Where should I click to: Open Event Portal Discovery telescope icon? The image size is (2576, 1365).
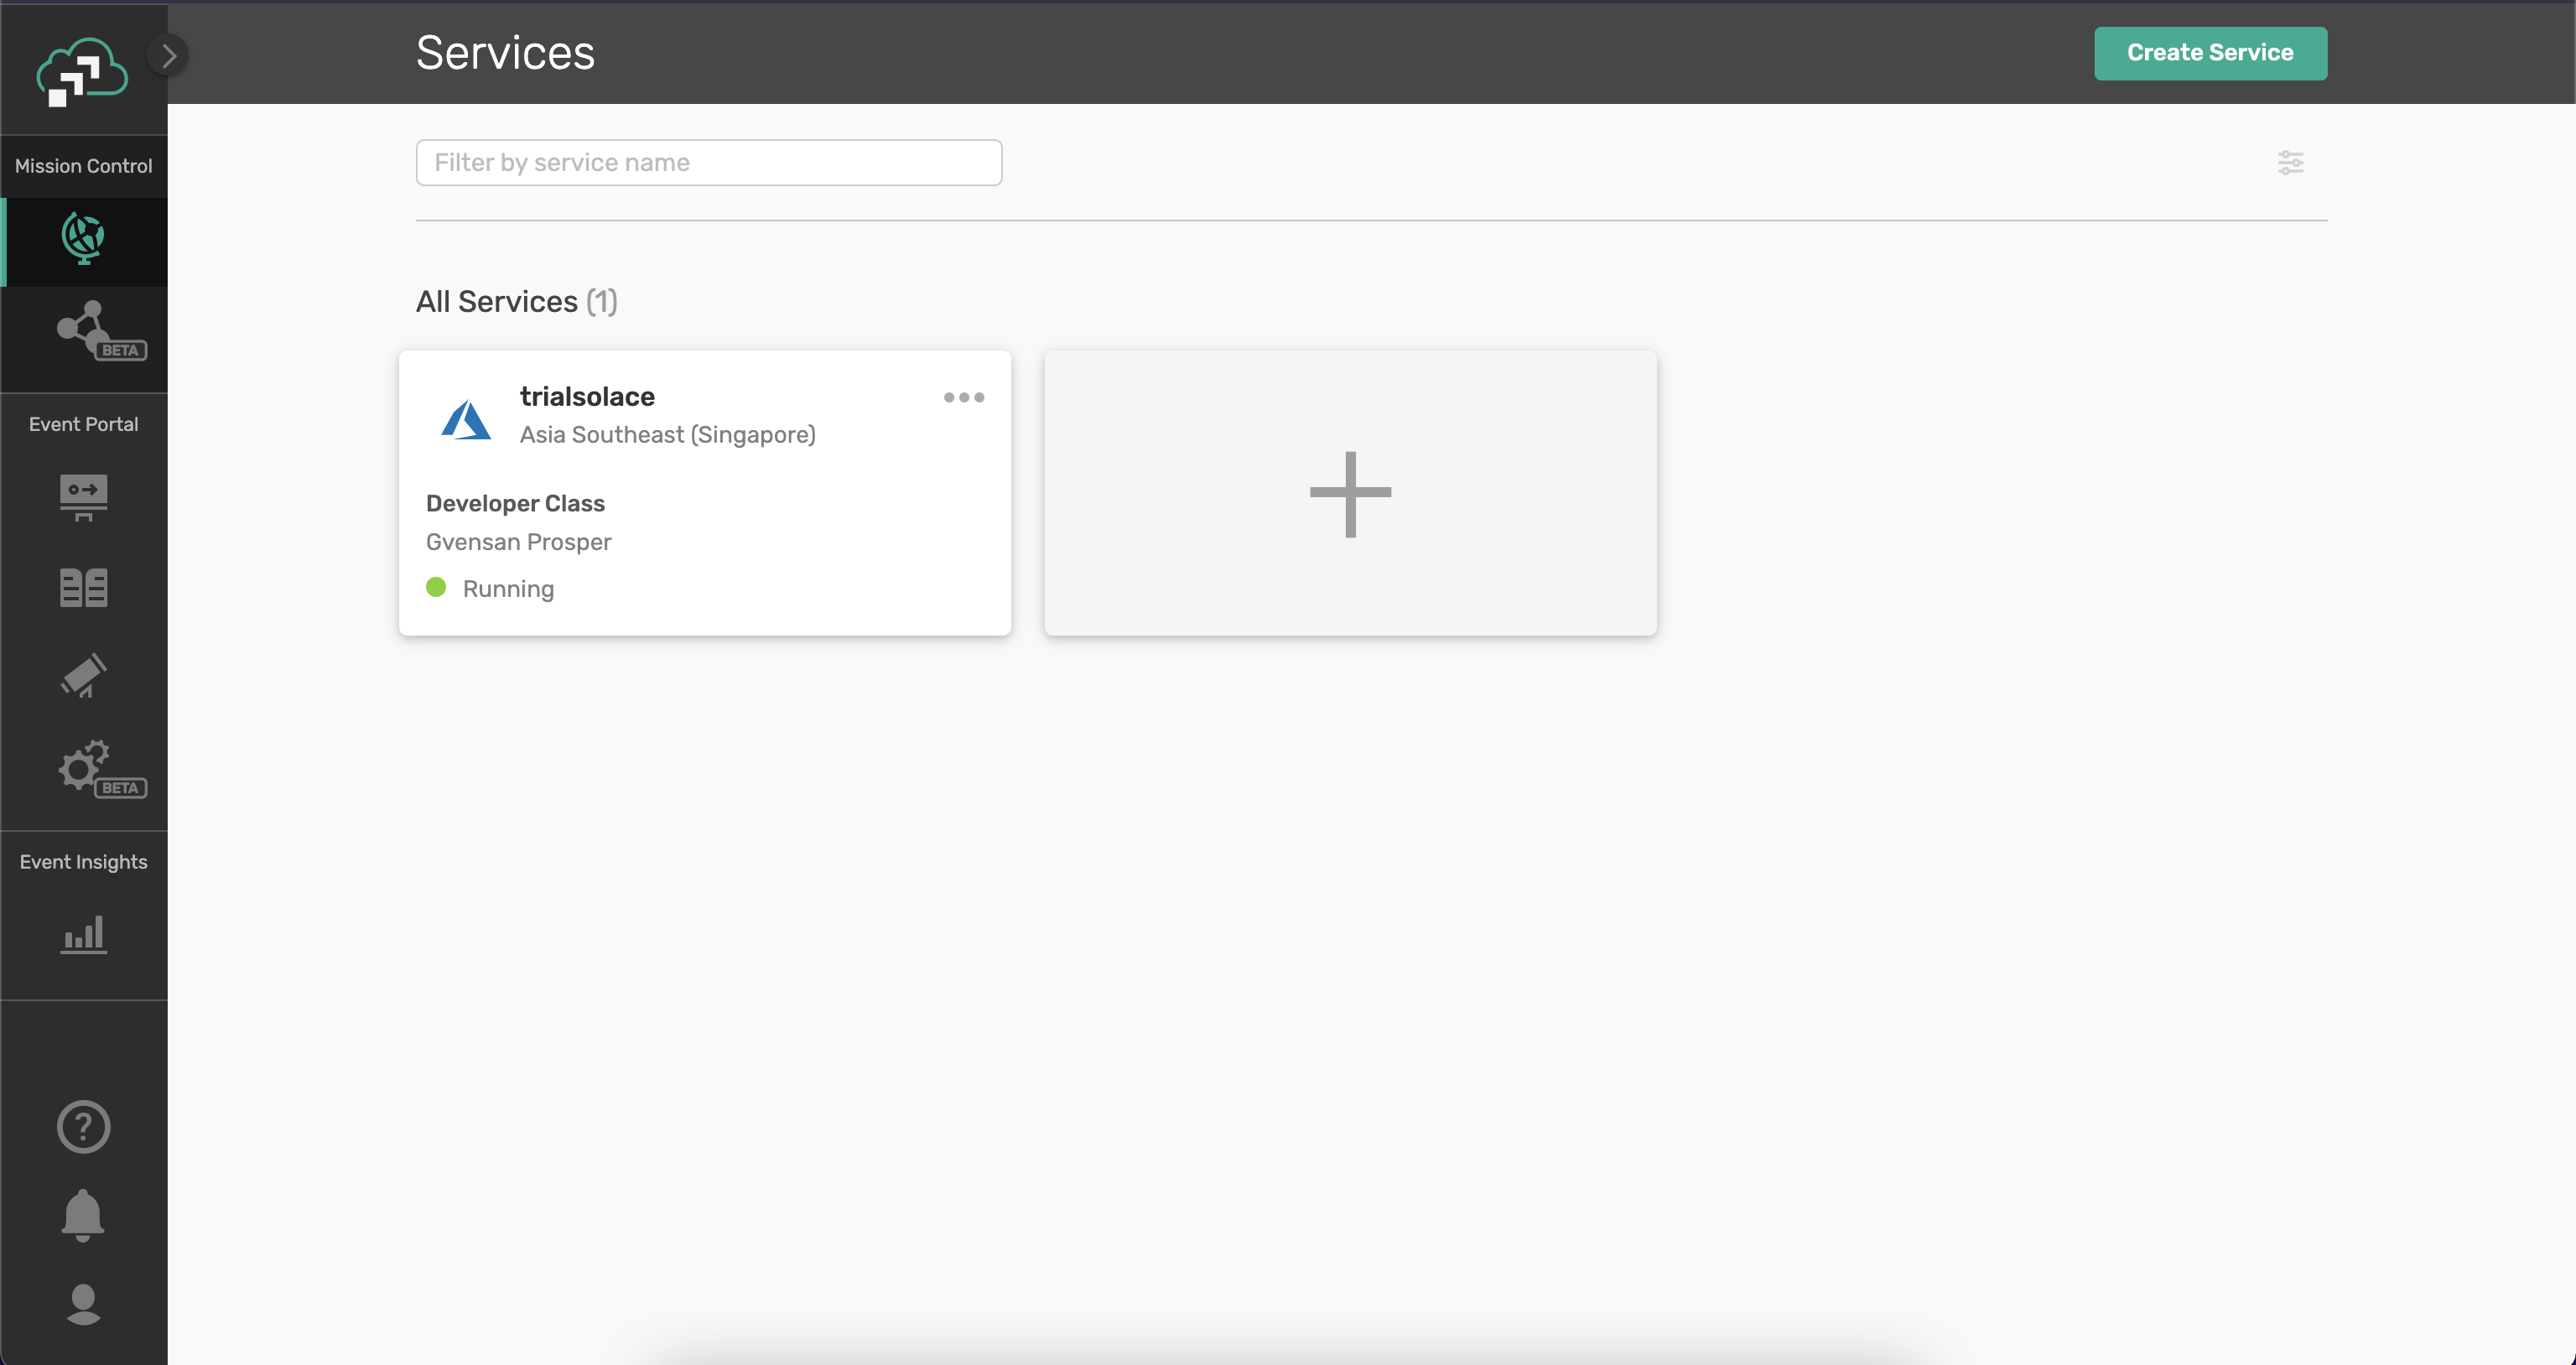84,676
